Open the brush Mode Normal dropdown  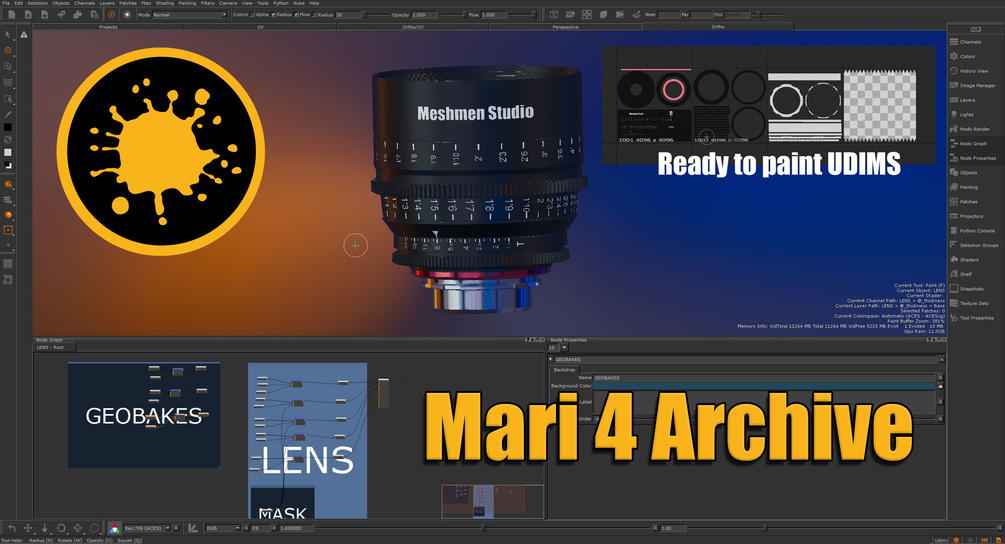coord(190,15)
